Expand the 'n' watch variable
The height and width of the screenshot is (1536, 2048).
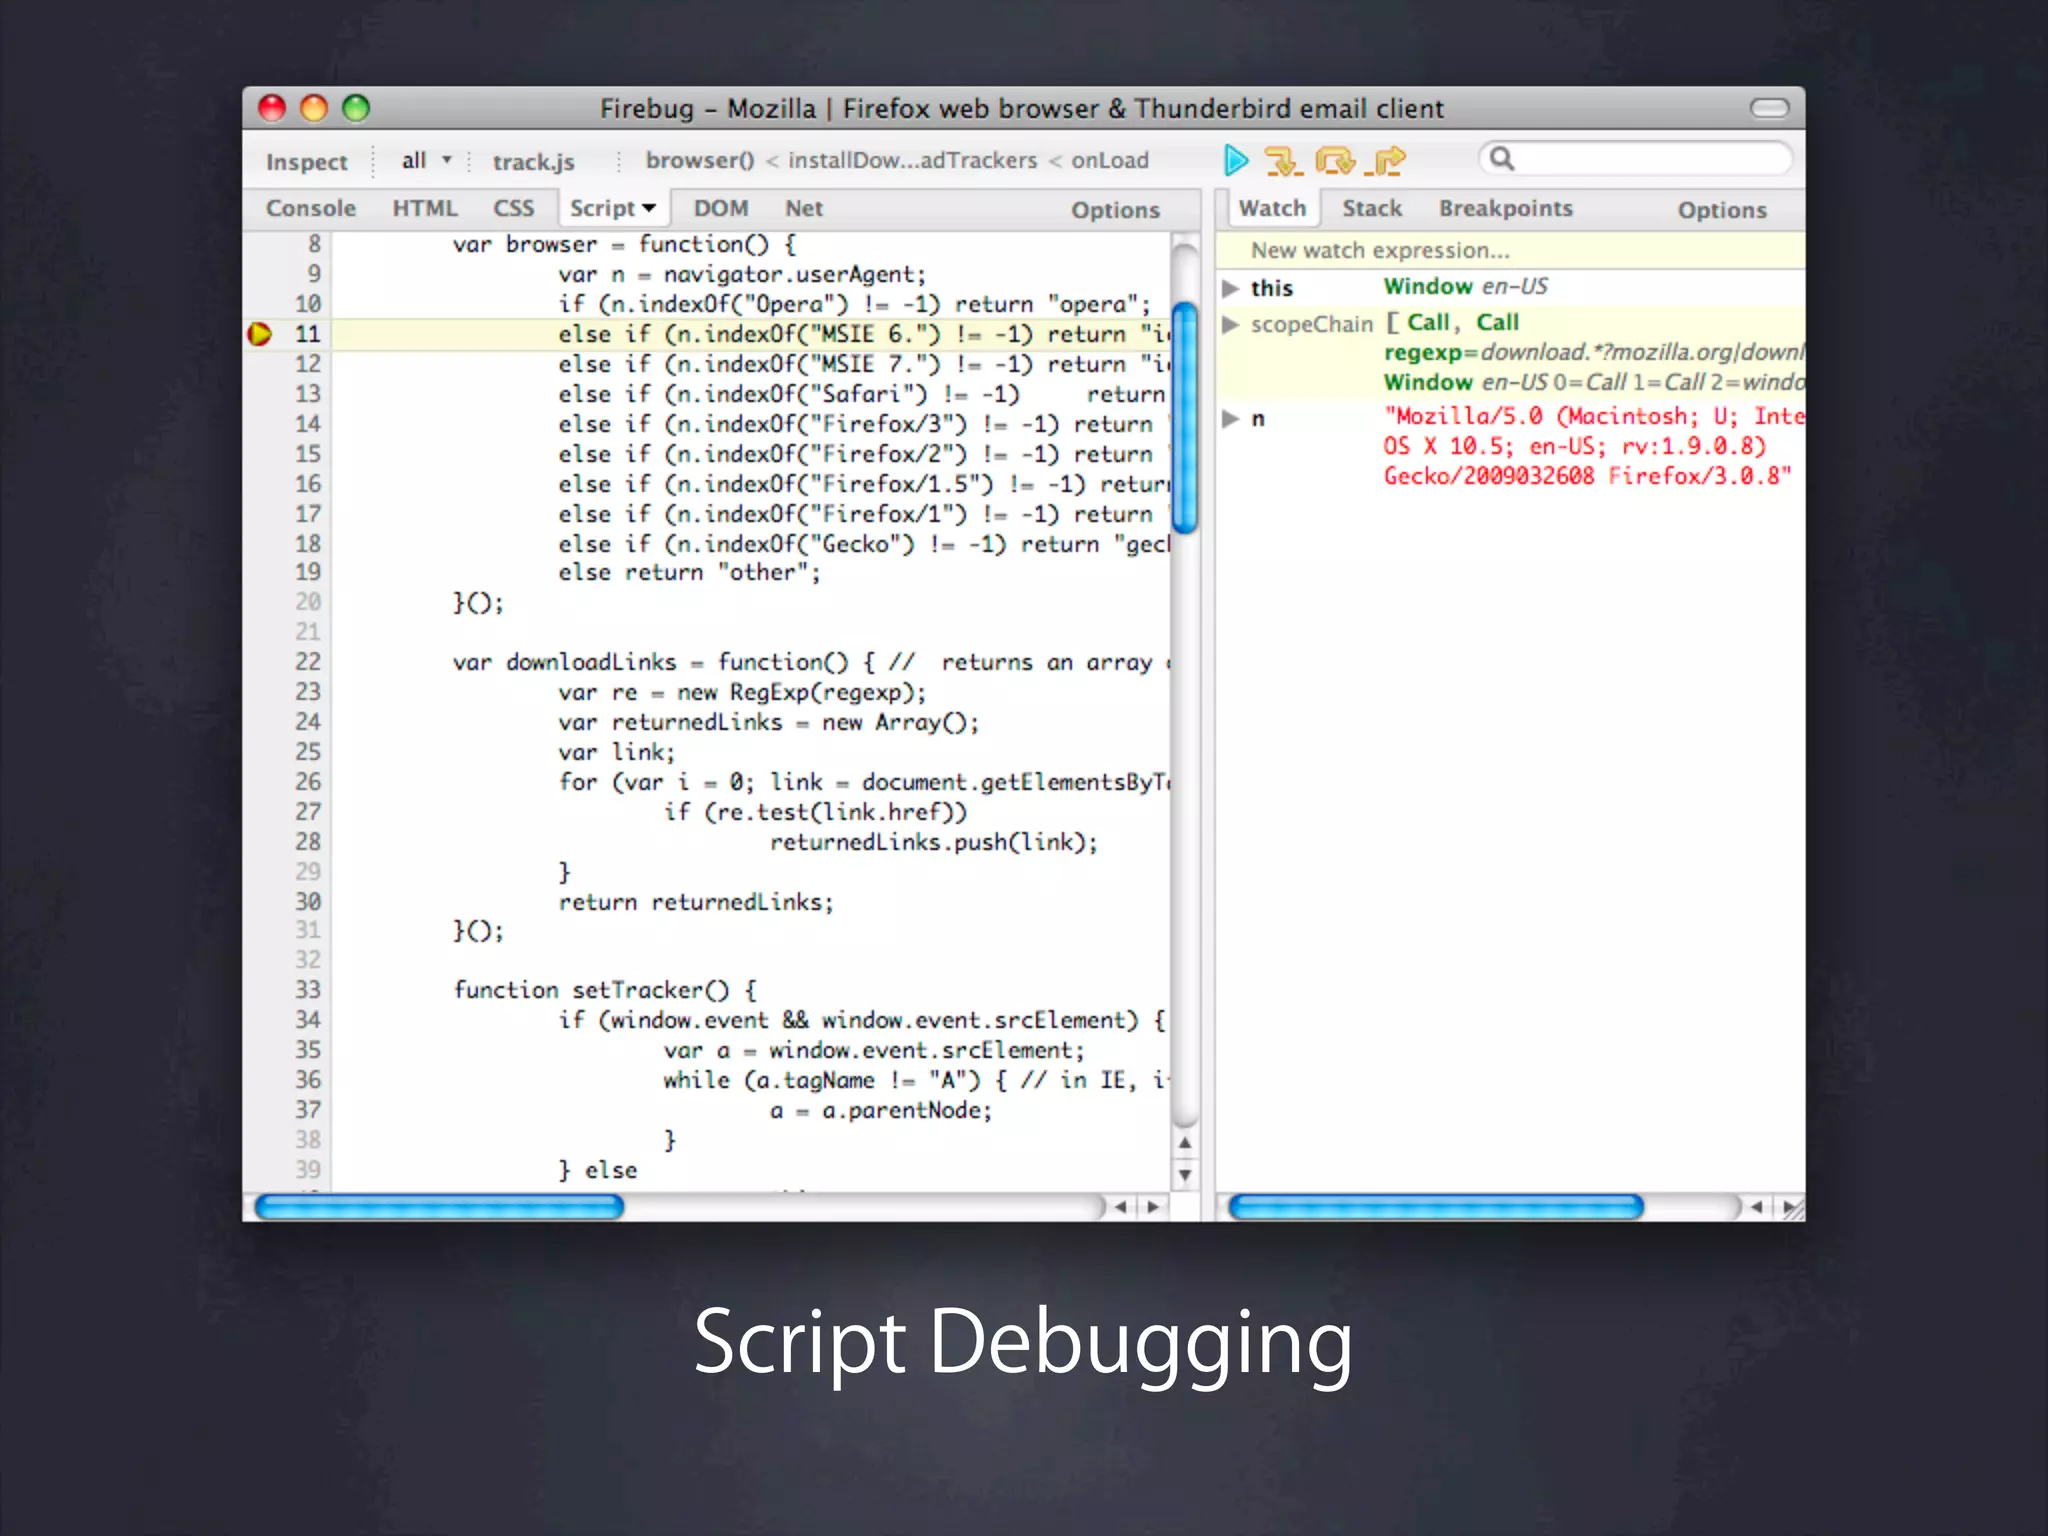point(1230,418)
